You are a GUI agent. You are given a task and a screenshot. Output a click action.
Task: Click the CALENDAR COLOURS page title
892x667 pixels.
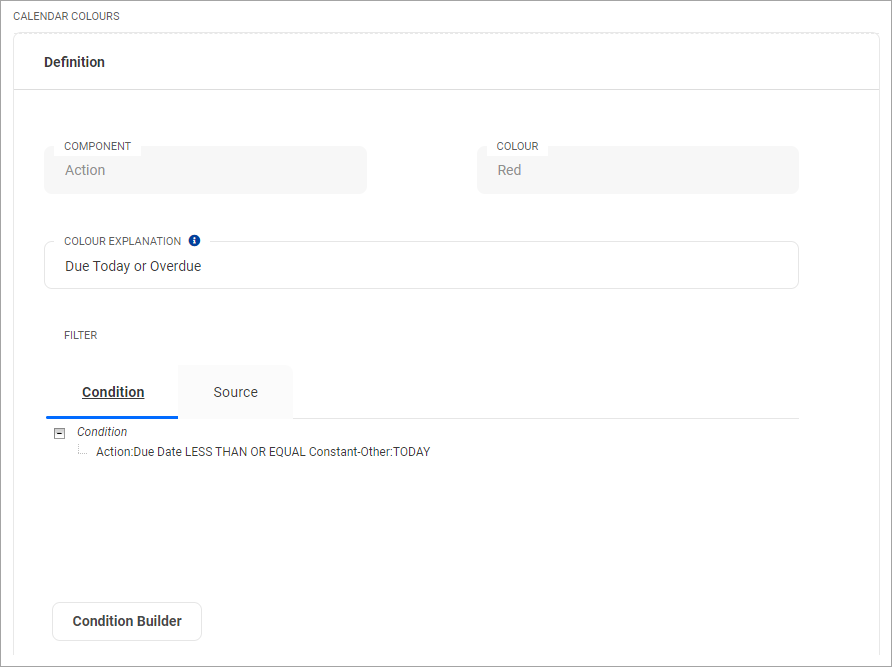[66, 17]
